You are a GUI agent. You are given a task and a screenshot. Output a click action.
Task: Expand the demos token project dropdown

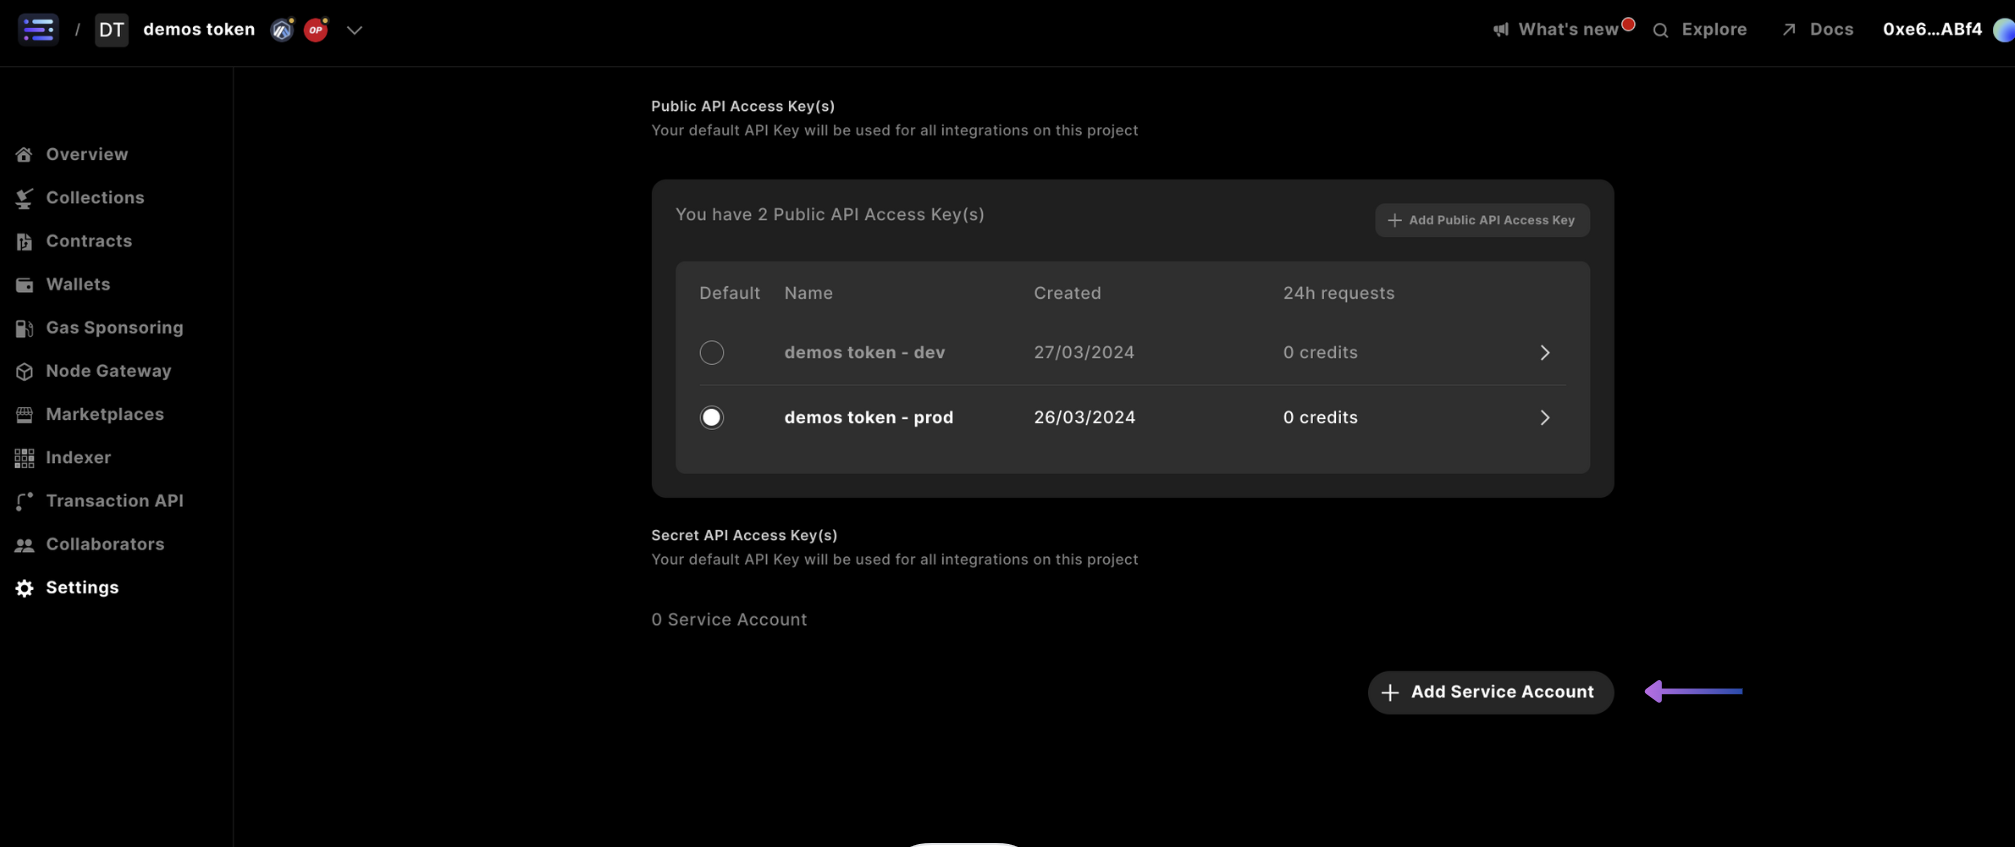point(354,30)
